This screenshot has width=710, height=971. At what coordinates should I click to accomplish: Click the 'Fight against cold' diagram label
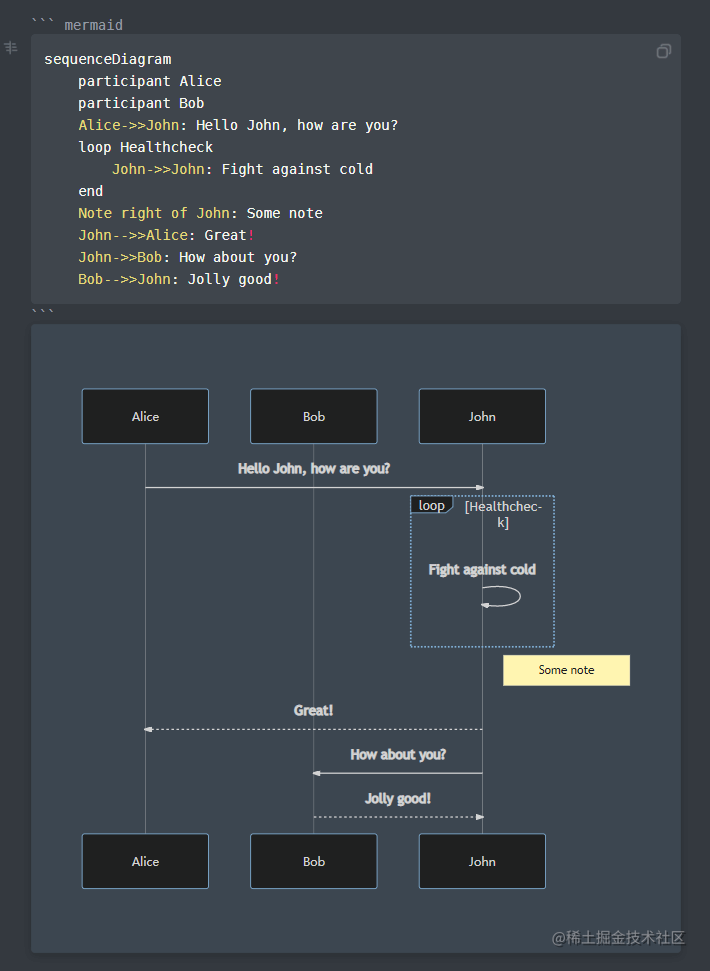click(482, 570)
